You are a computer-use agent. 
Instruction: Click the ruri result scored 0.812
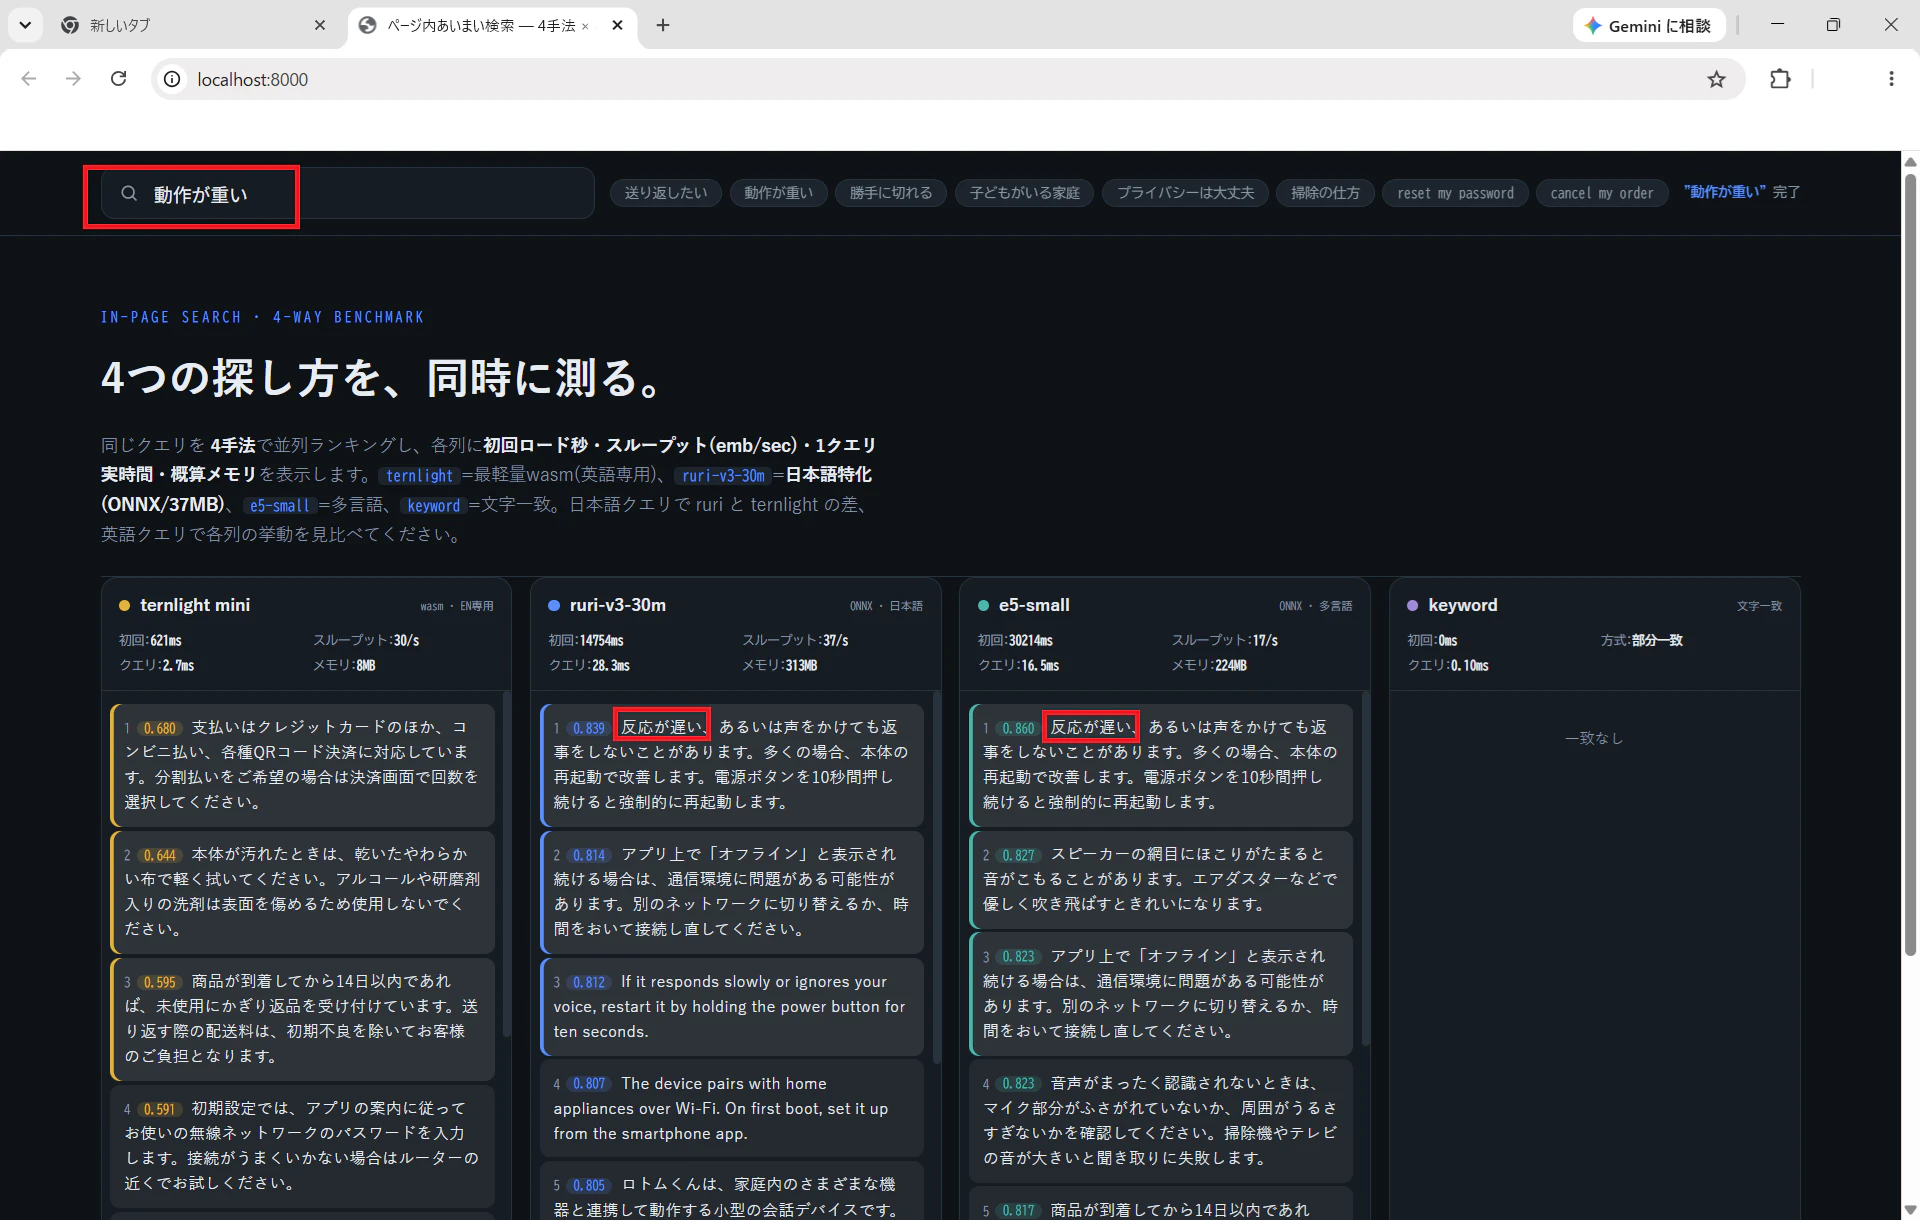732,1007
